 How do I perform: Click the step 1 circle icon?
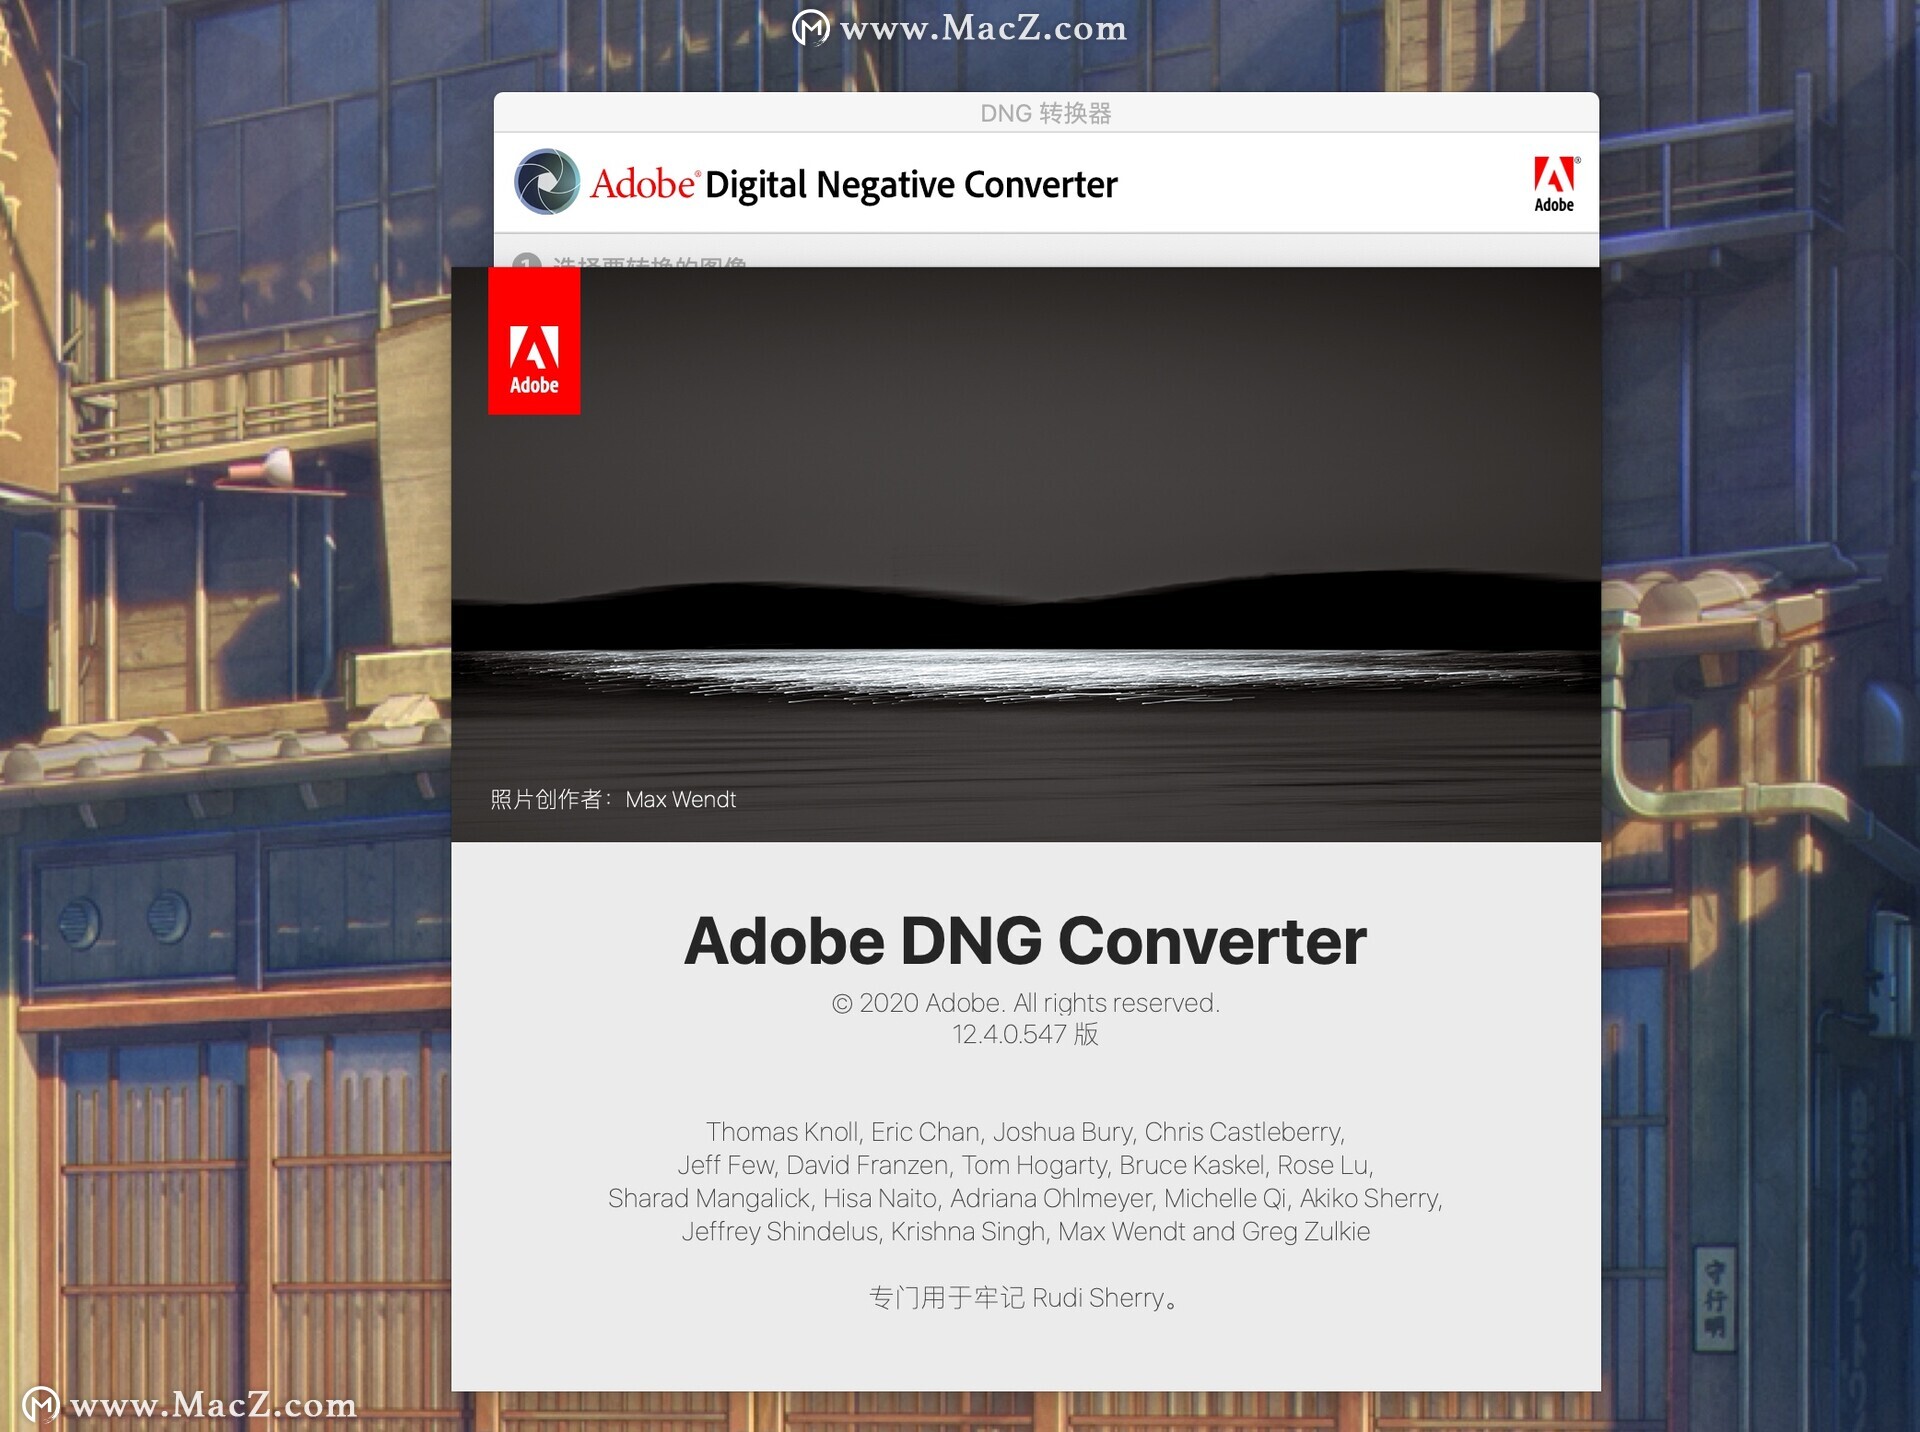pyautogui.click(x=527, y=261)
